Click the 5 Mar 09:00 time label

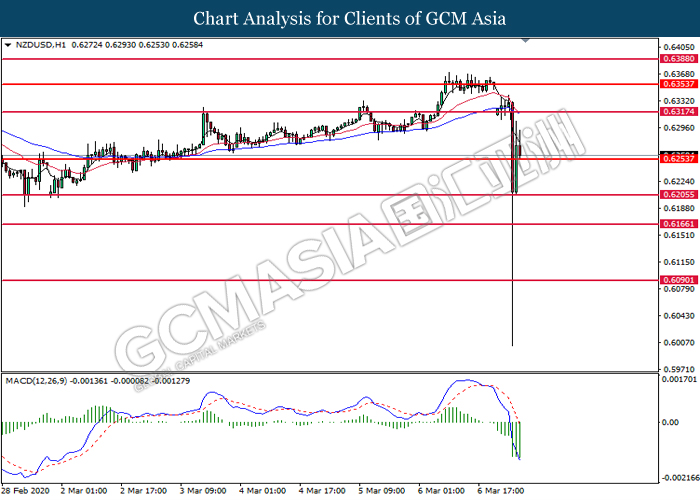click(382, 491)
